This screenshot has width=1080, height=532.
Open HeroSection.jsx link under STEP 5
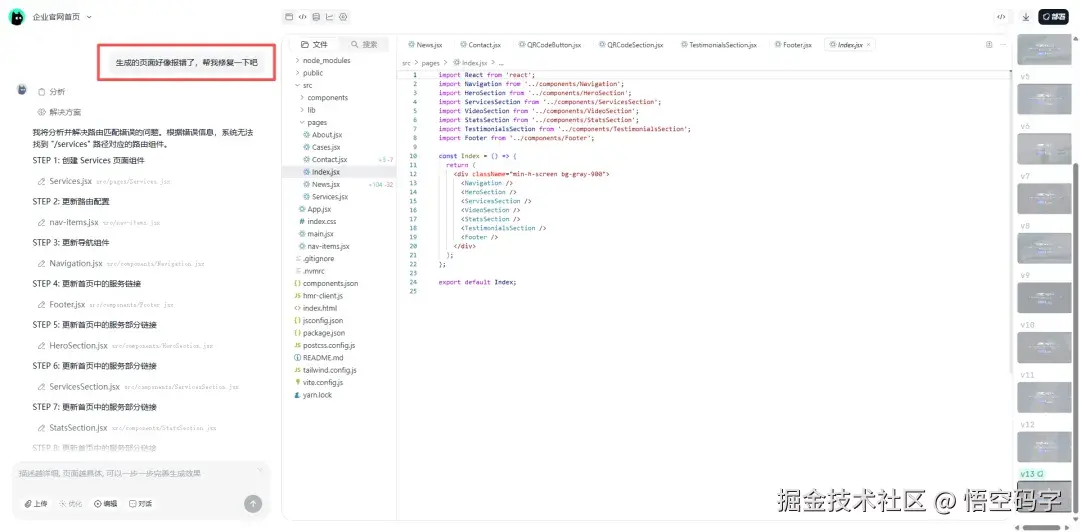[x=79, y=345]
